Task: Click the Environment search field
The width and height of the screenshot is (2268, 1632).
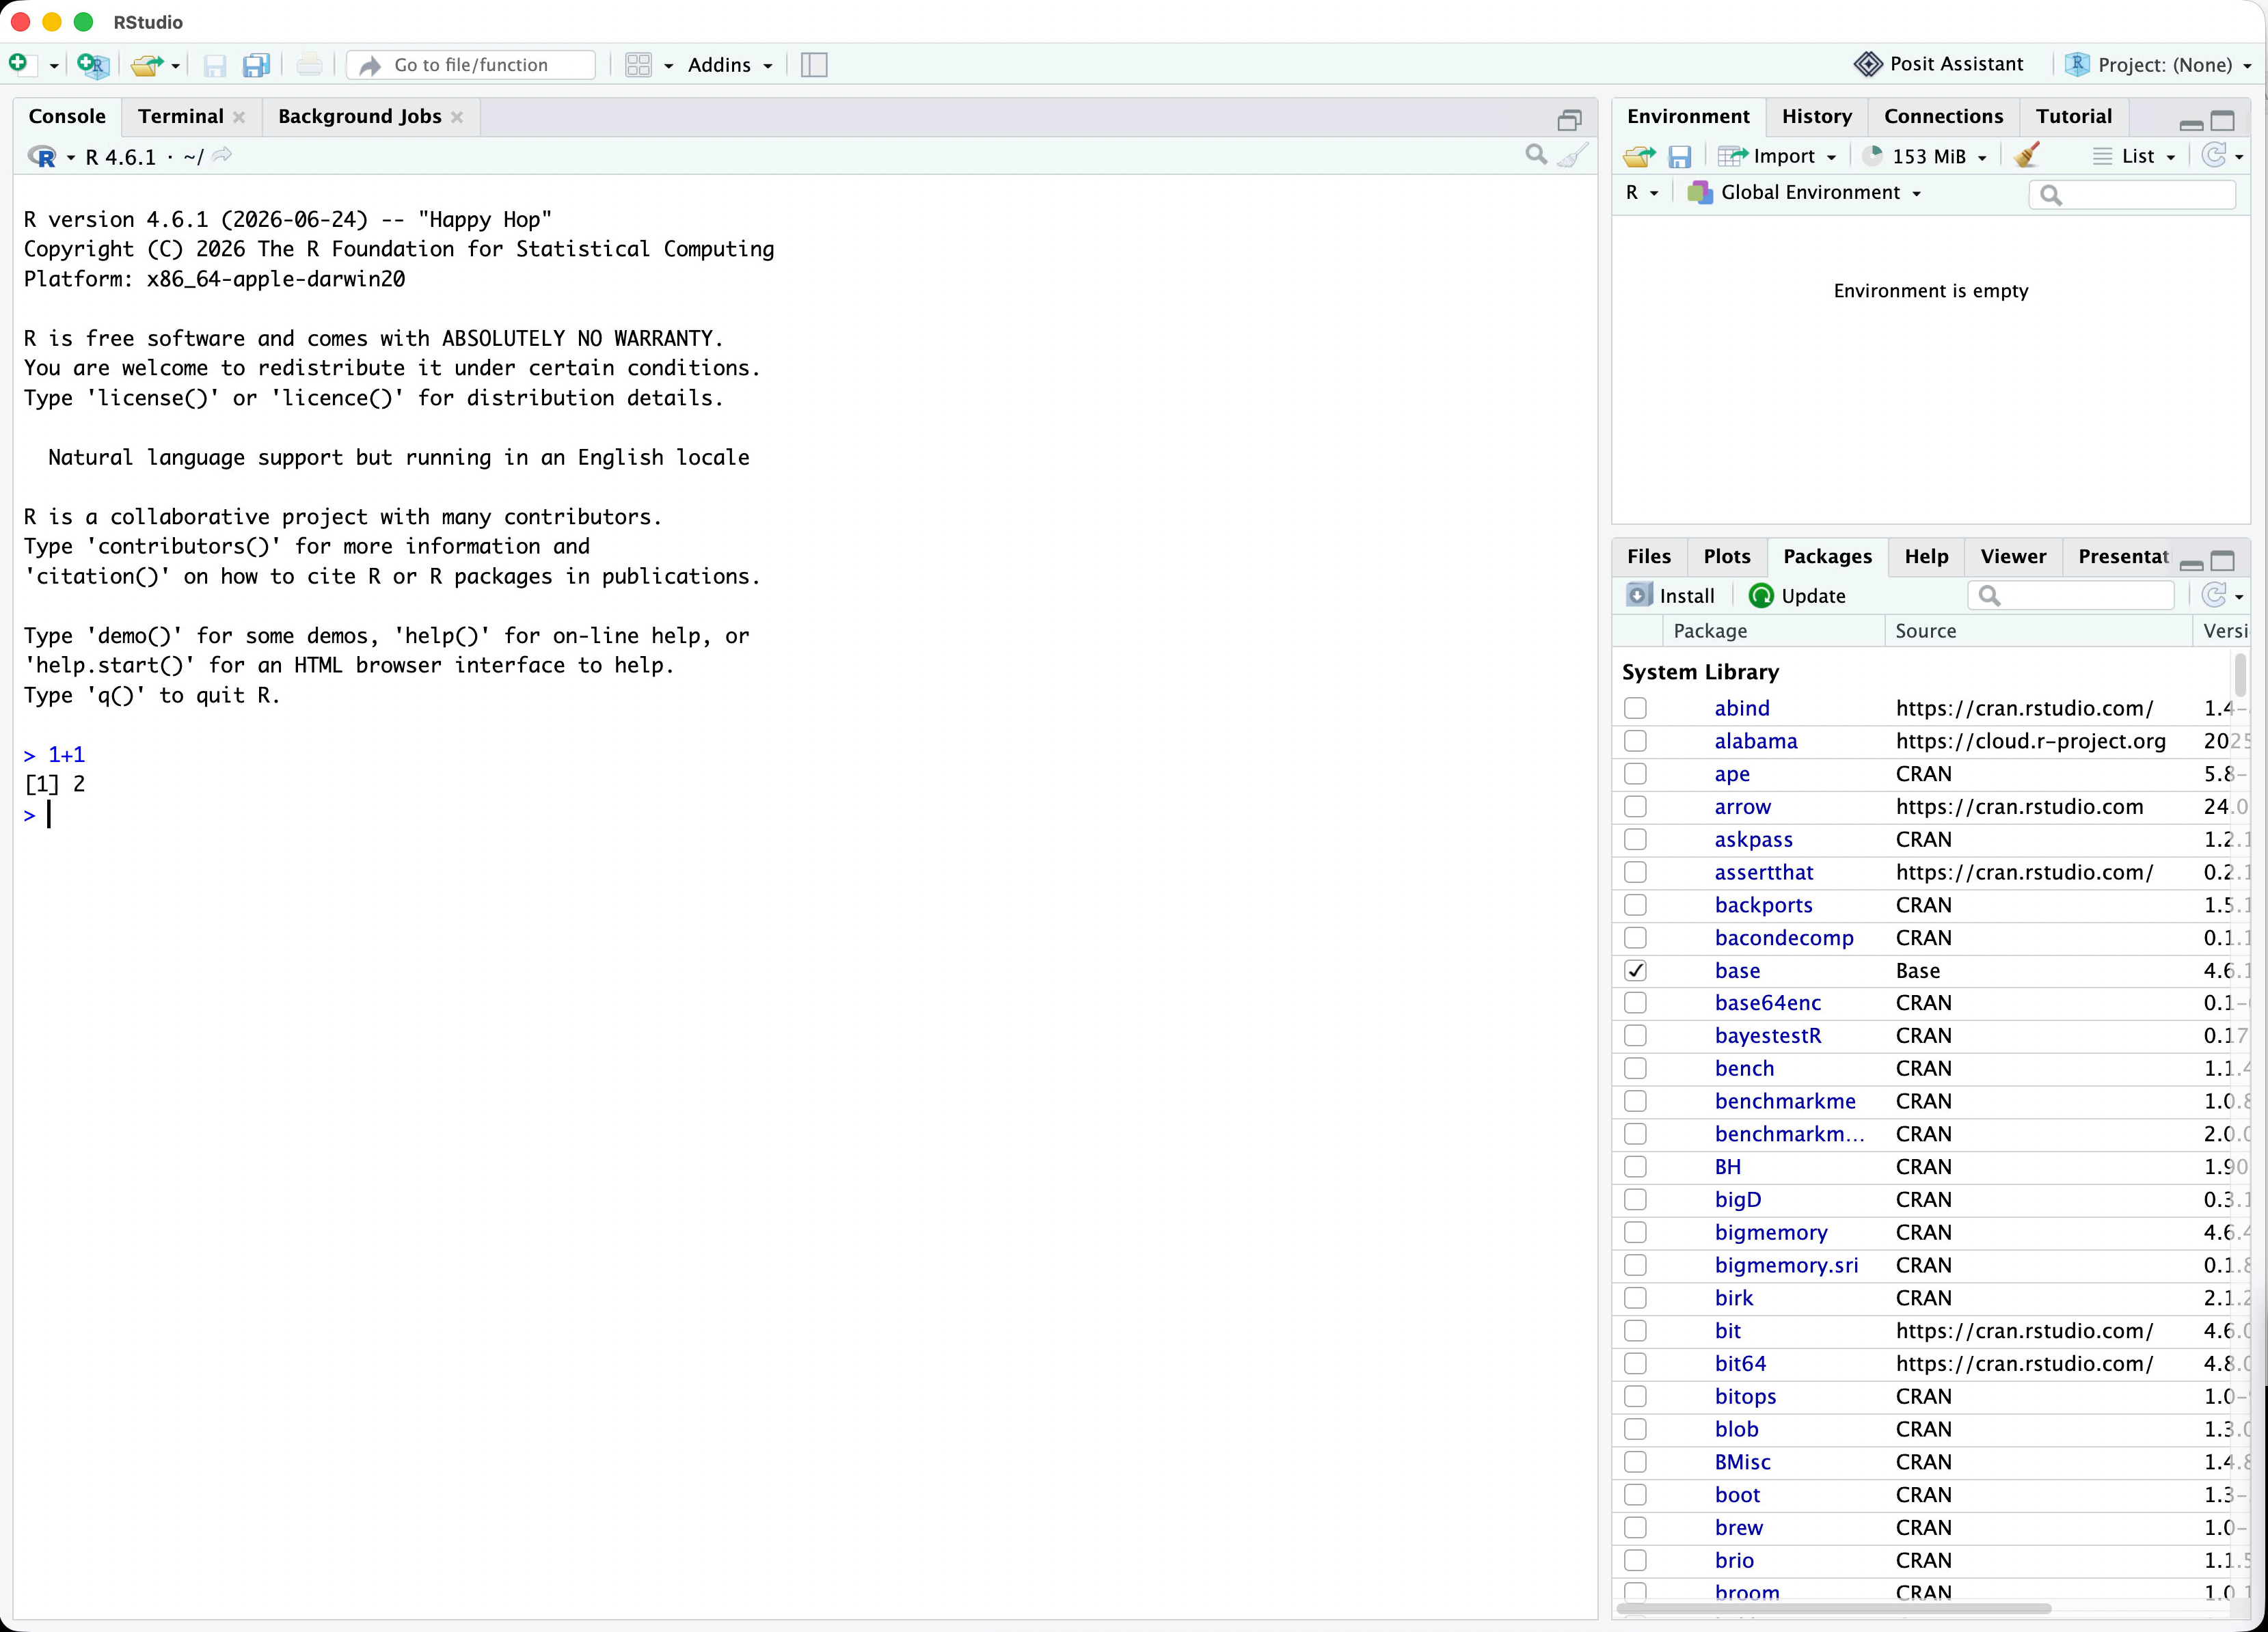Action: [x=2131, y=194]
